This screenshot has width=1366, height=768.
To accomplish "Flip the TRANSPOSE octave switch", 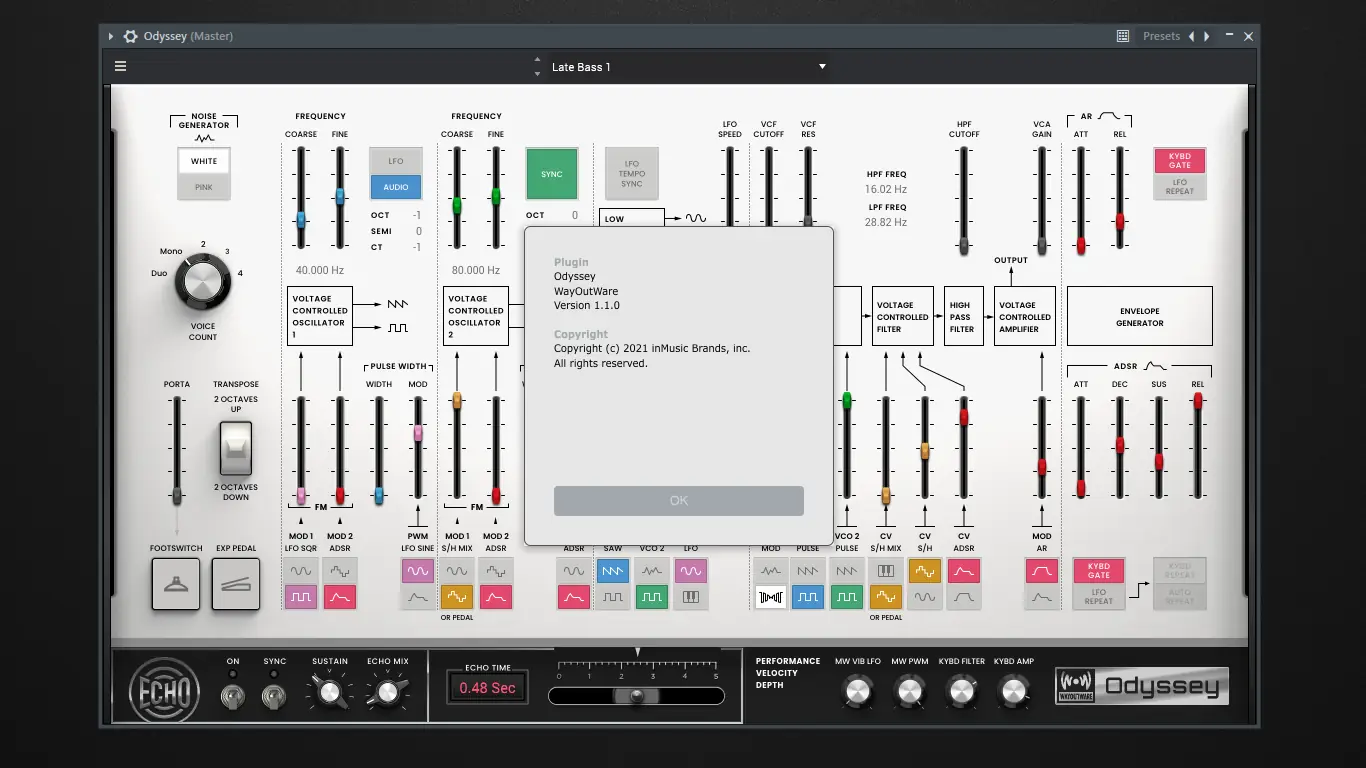I will pos(236,448).
